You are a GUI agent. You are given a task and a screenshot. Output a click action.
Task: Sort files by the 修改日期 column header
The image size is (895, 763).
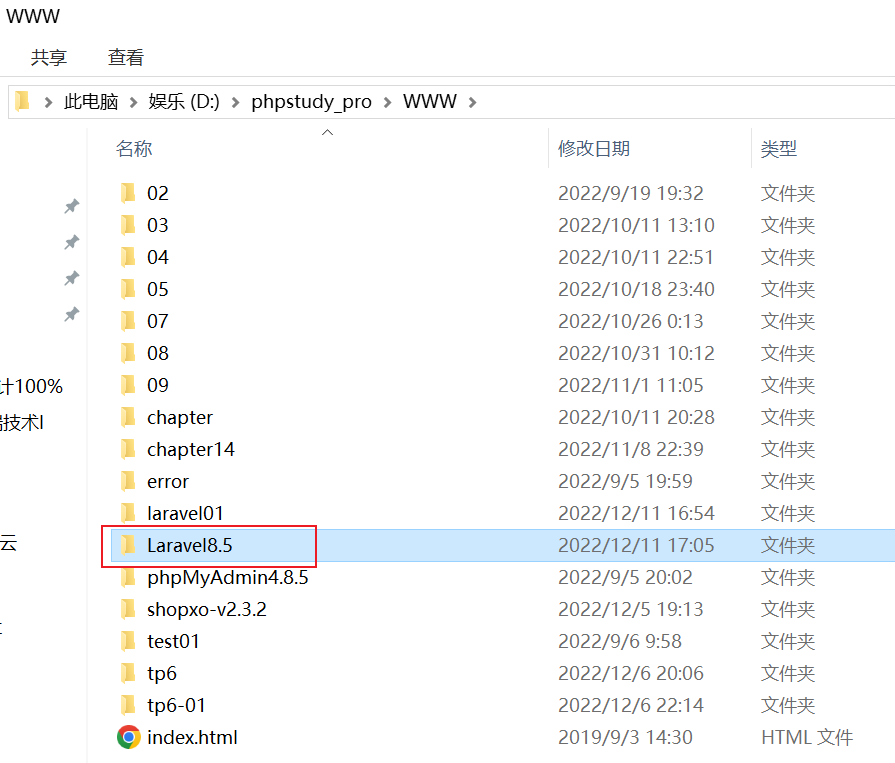pos(594,148)
